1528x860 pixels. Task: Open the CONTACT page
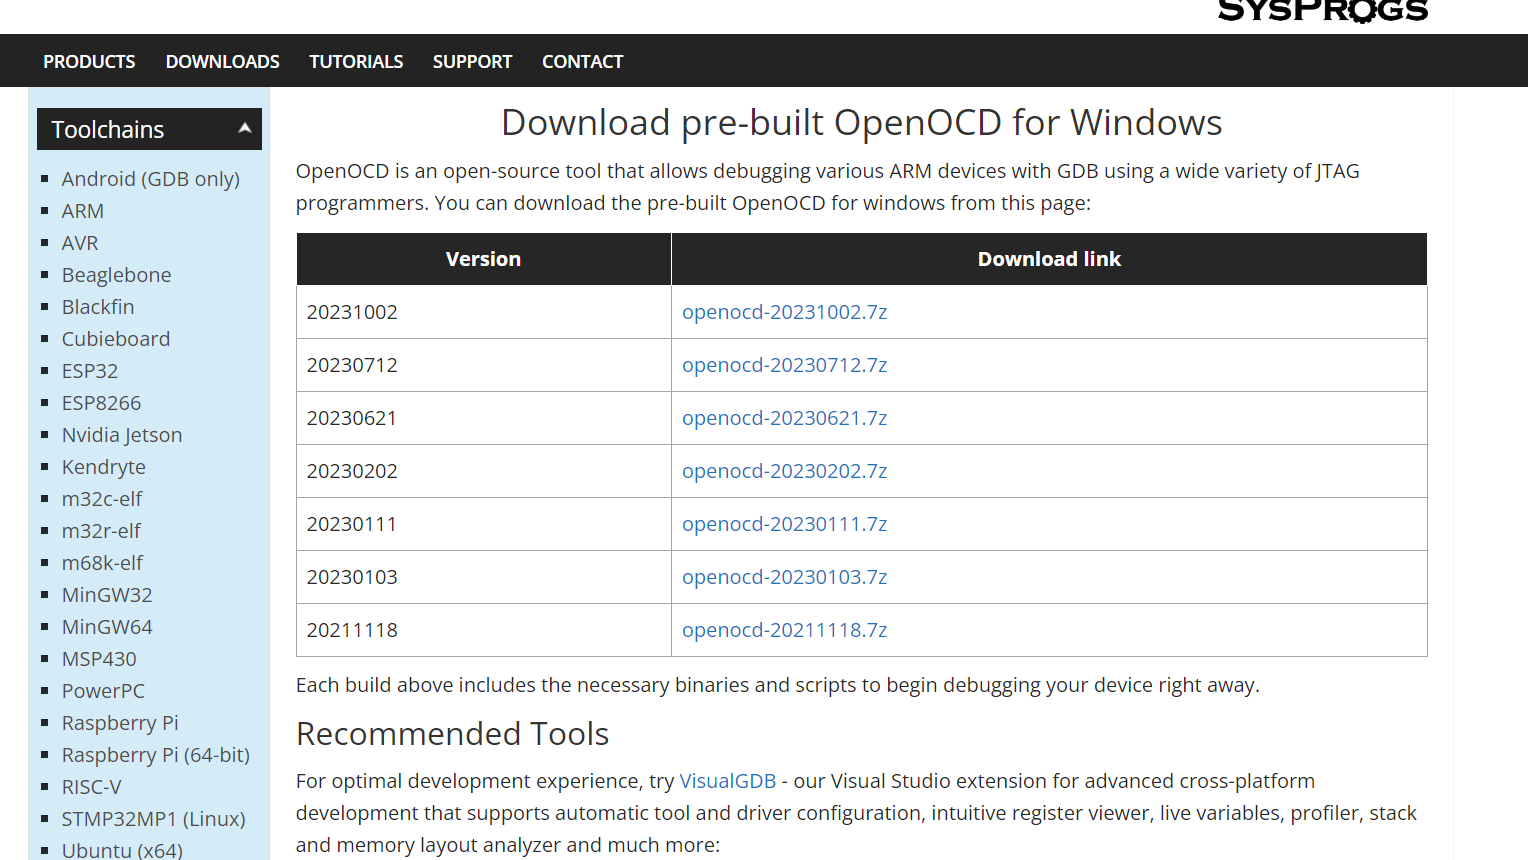(x=582, y=61)
